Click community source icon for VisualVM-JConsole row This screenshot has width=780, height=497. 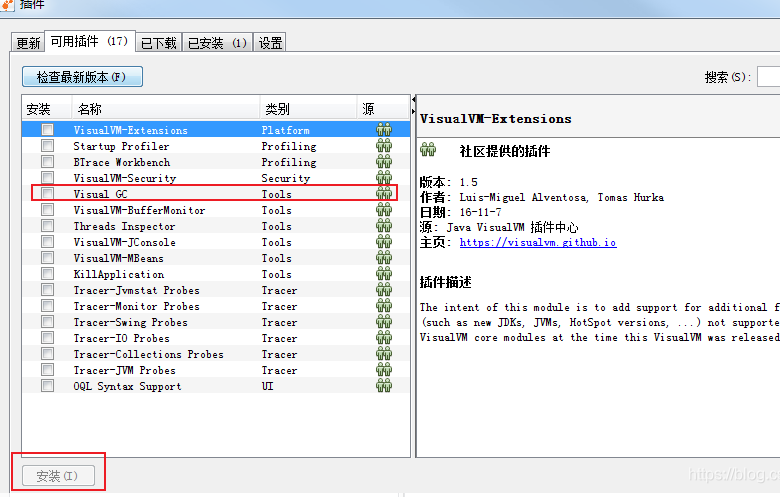(x=384, y=242)
